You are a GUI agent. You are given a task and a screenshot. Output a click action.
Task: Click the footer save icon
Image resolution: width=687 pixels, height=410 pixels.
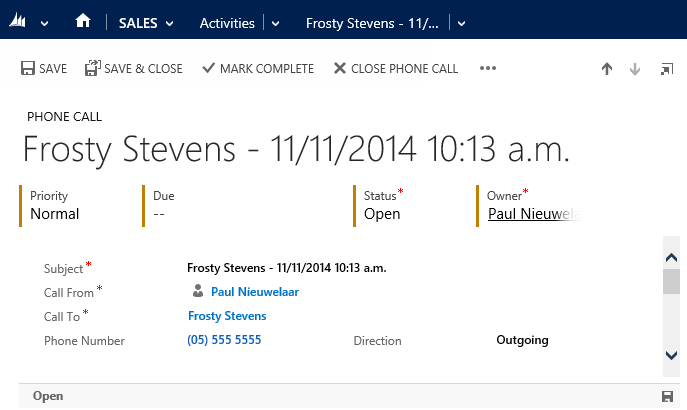(667, 396)
